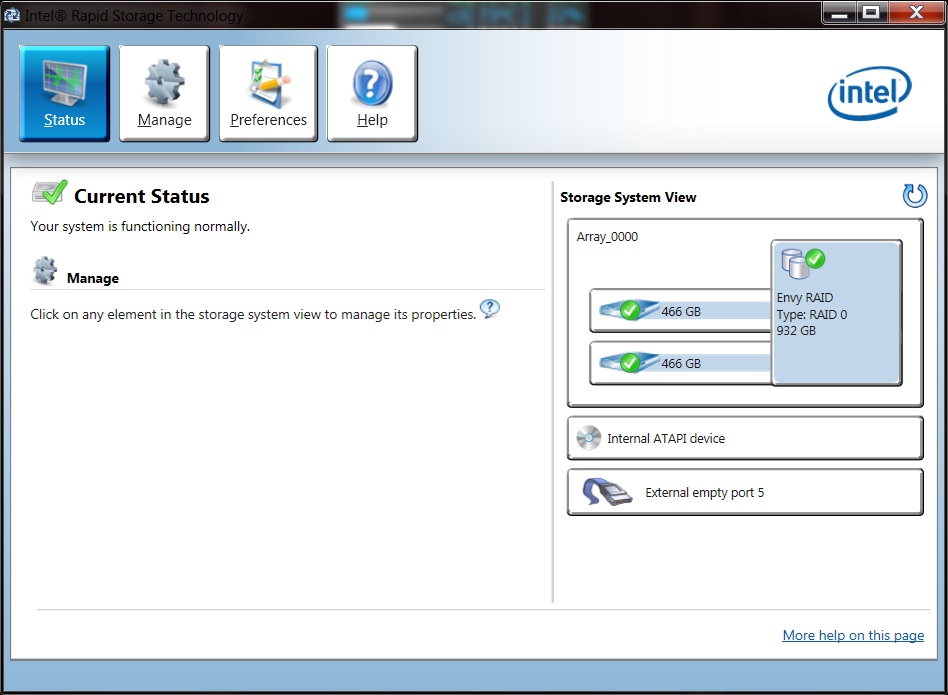Viewport: 948px width, 695px height.
Task: Click the external port cable icon
Action: [x=606, y=491]
